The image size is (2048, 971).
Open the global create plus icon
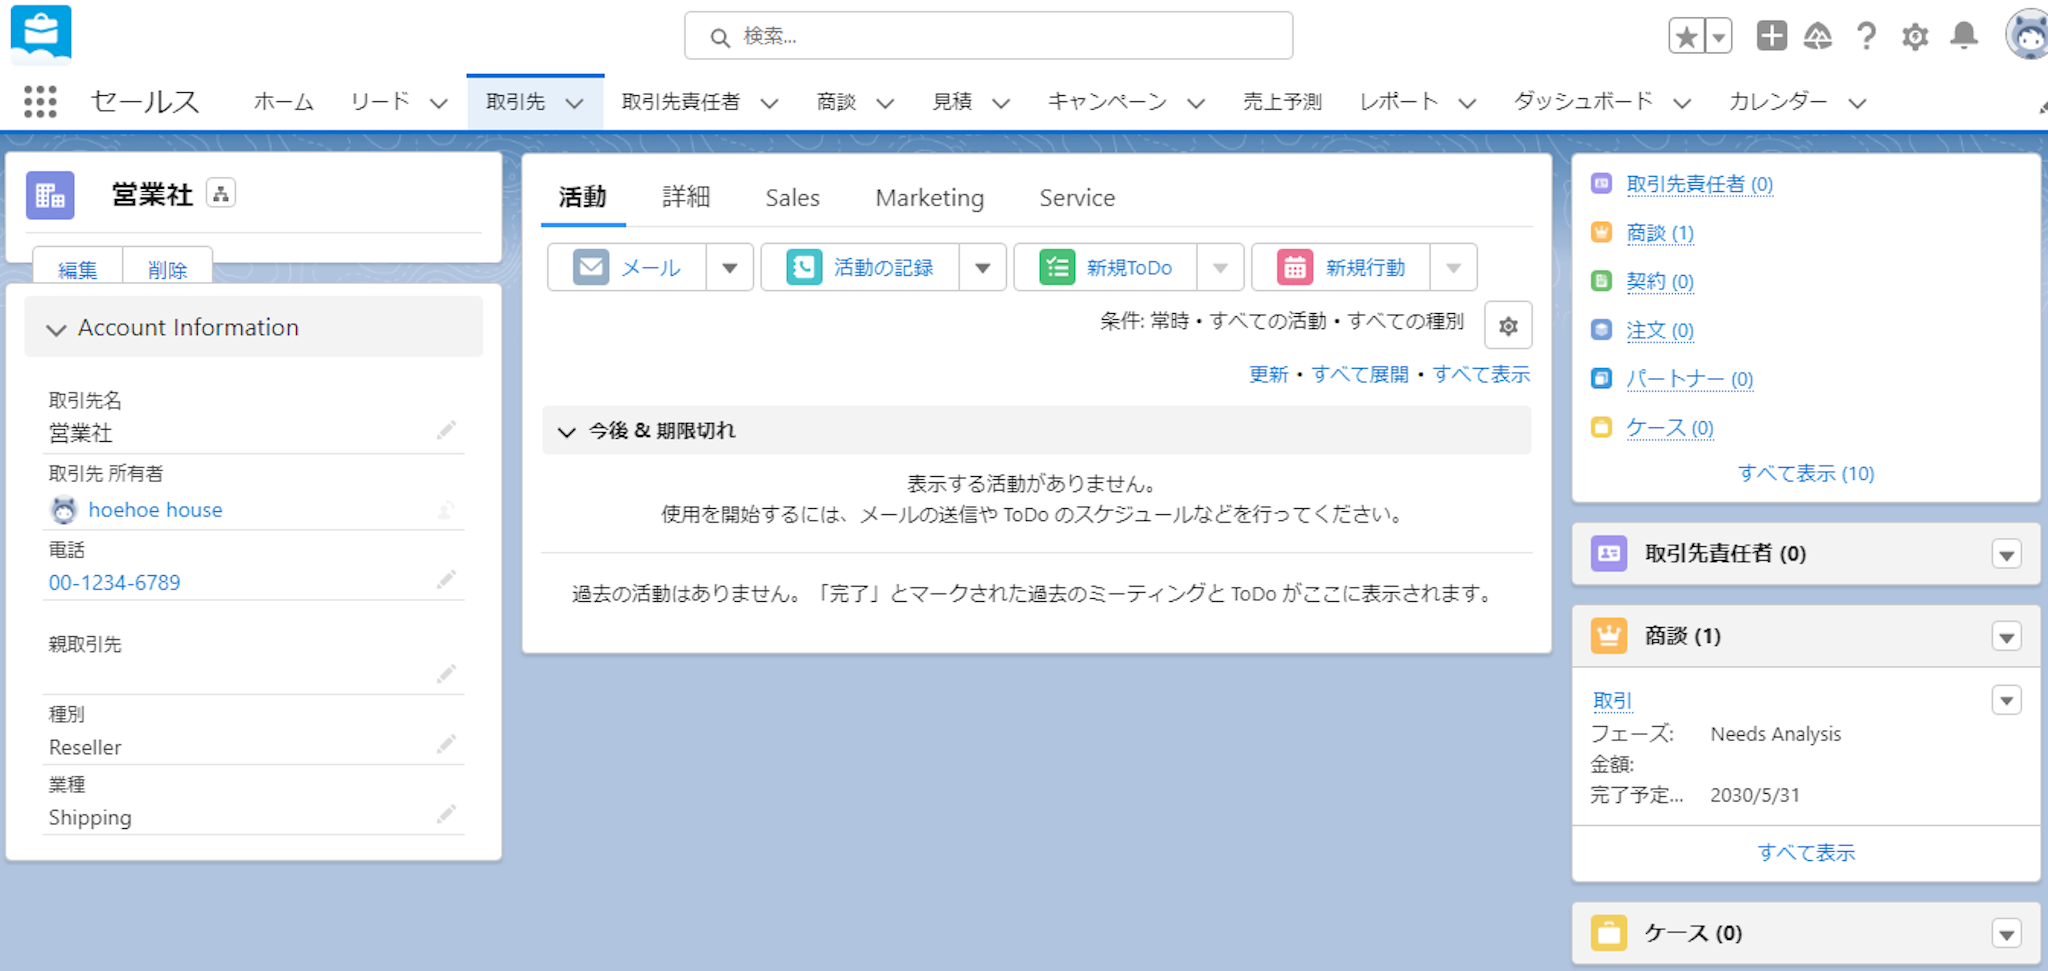point(1771,36)
